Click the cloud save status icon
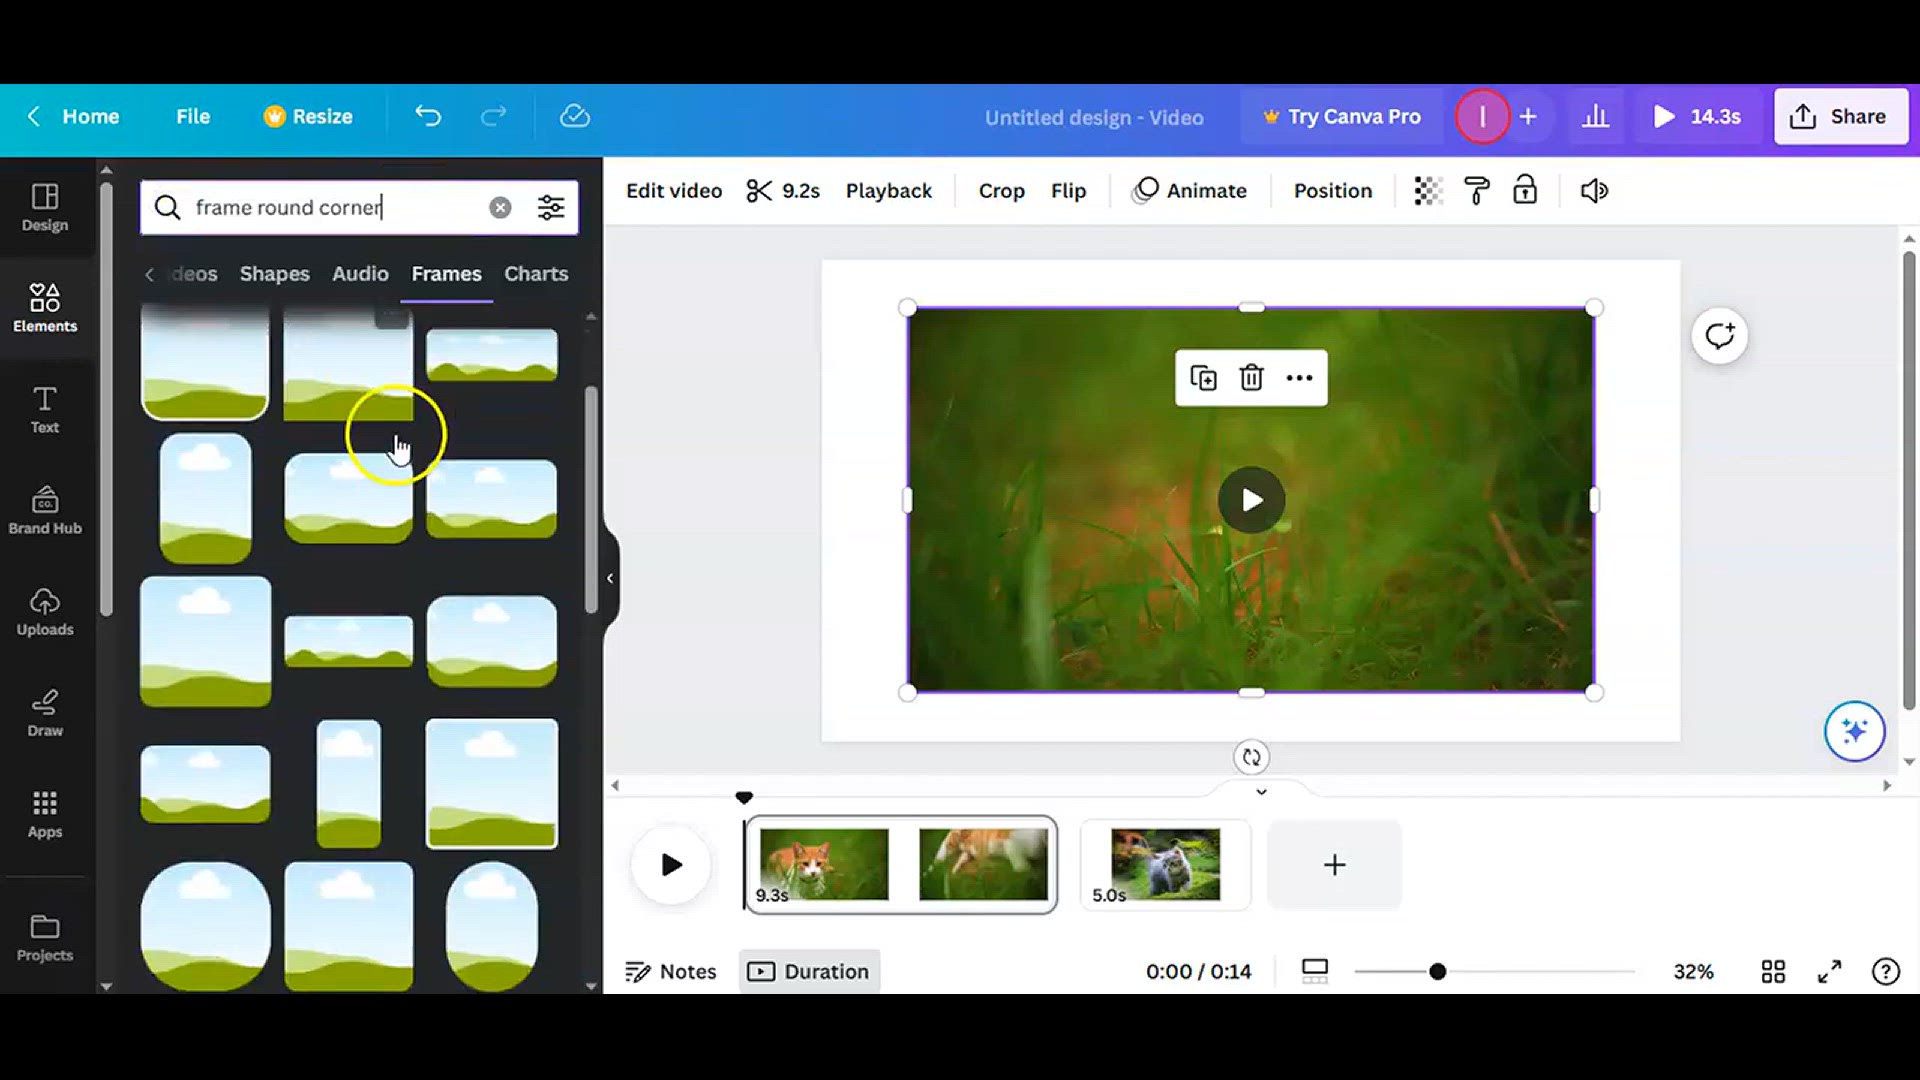The height and width of the screenshot is (1080, 1920). (575, 116)
